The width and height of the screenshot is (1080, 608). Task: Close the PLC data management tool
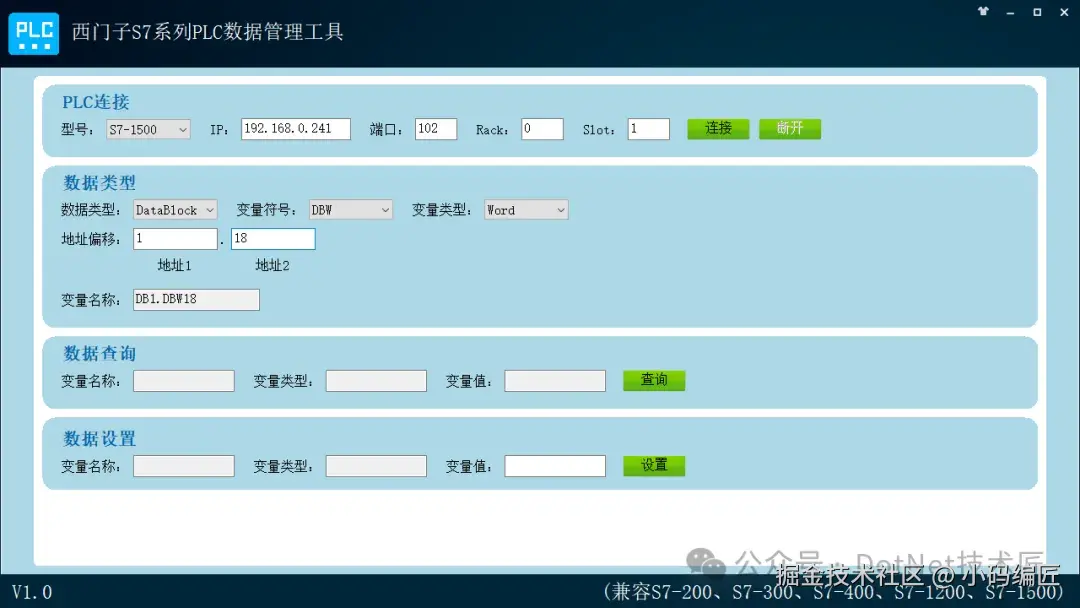[x=1064, y=12]
